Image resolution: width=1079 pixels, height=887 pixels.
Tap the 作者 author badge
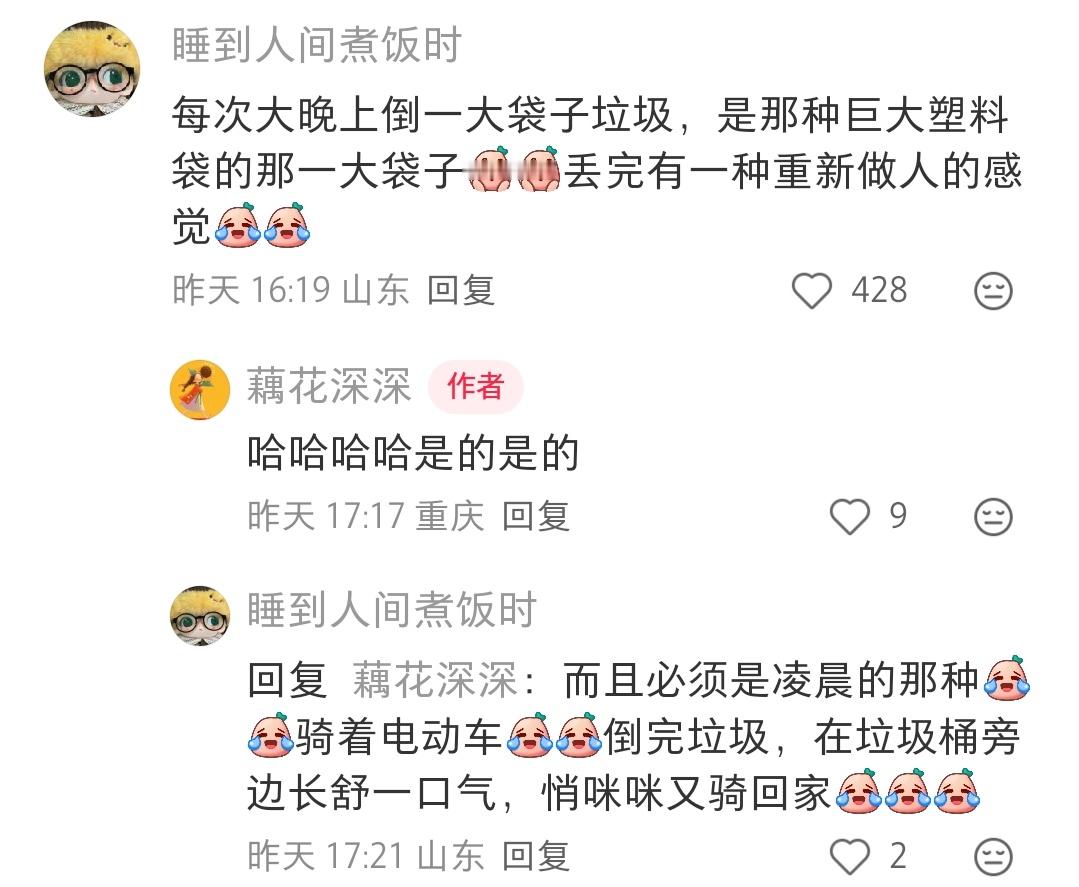pos(476,387)
